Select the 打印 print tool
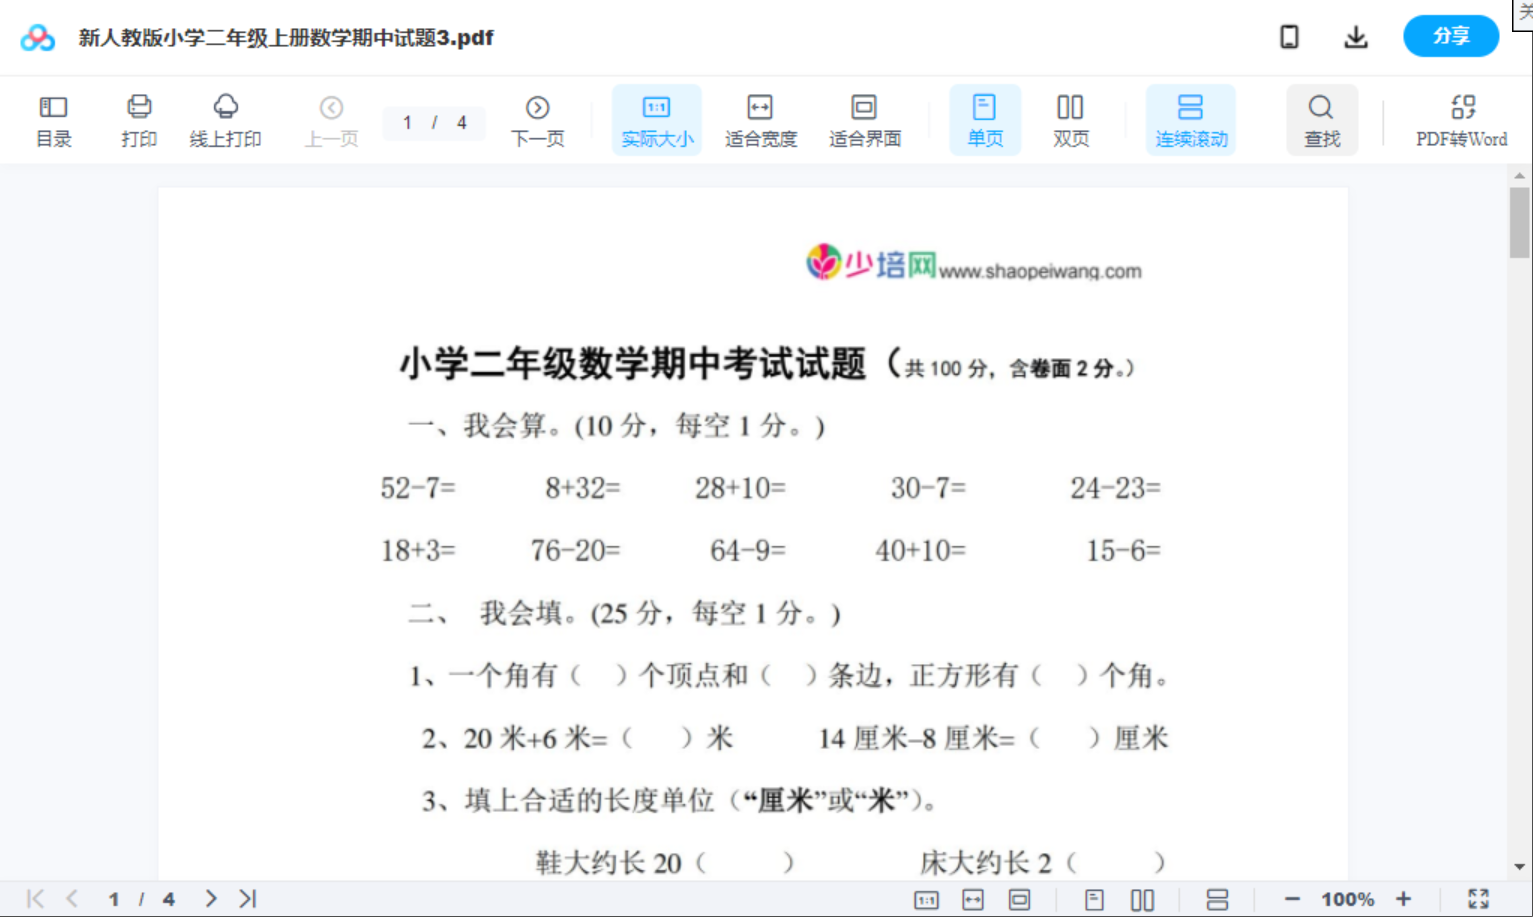 click(139, 119)
